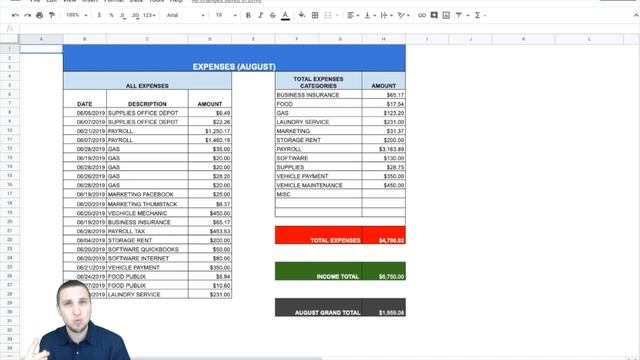Open the fill color picker
The image size is (640, 360).
click(302, 15)
